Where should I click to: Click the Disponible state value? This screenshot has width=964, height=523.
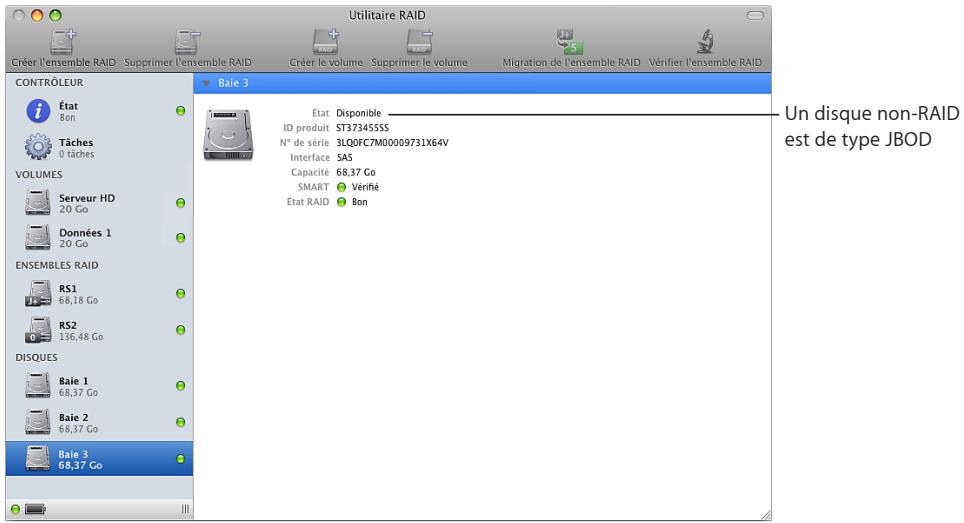358,113
